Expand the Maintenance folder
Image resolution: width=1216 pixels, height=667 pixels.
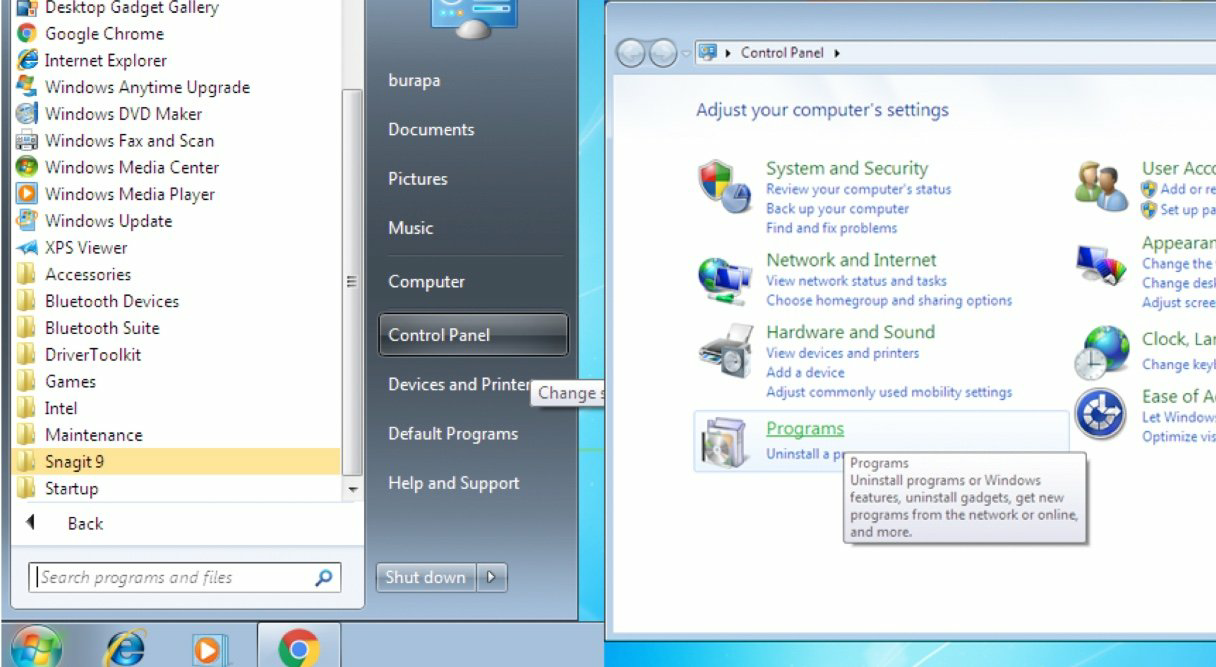click(93, 435)
